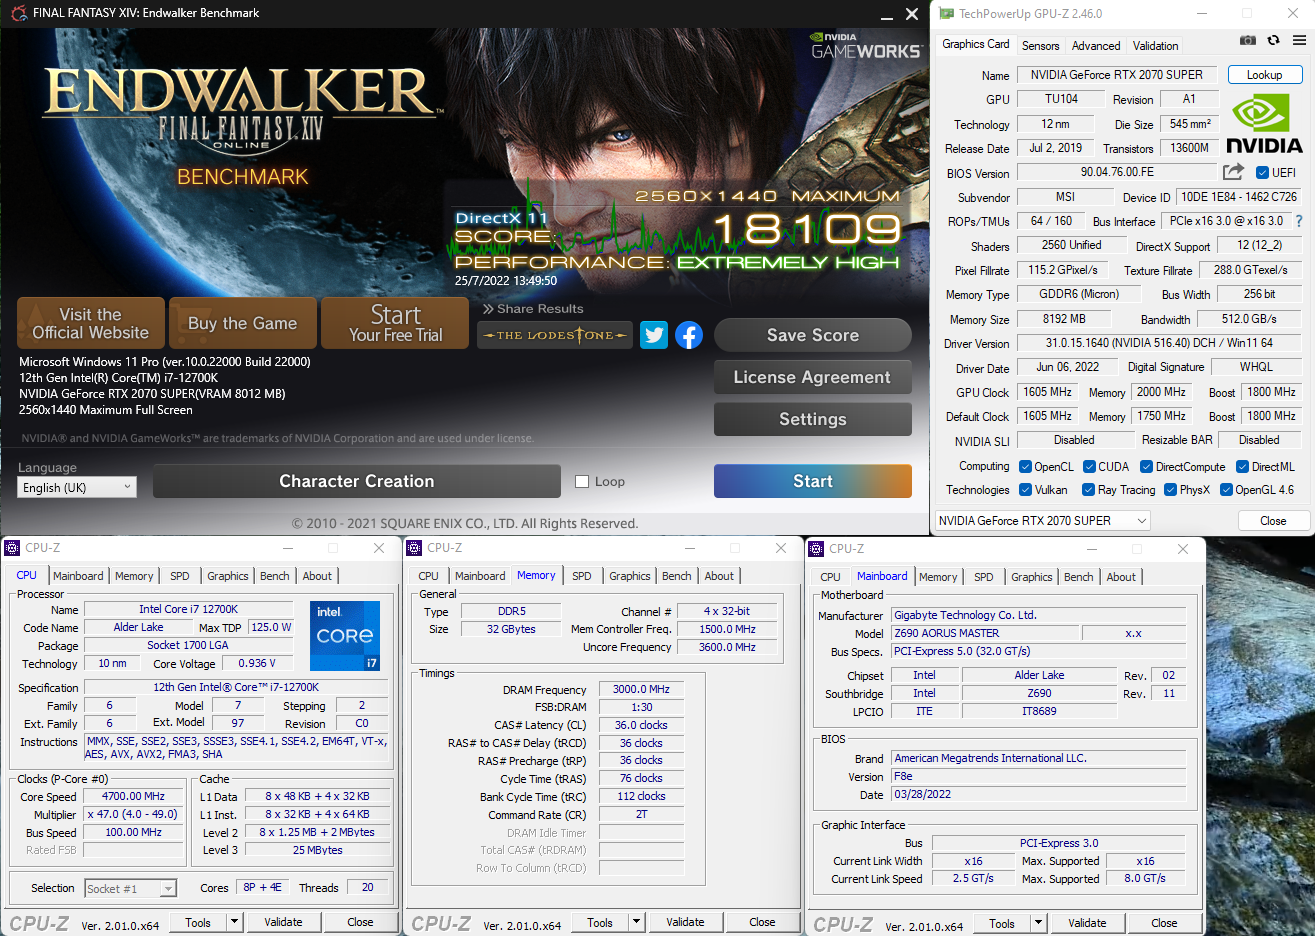Click the Close button in GPU-Z

[x=1273, y=520]
